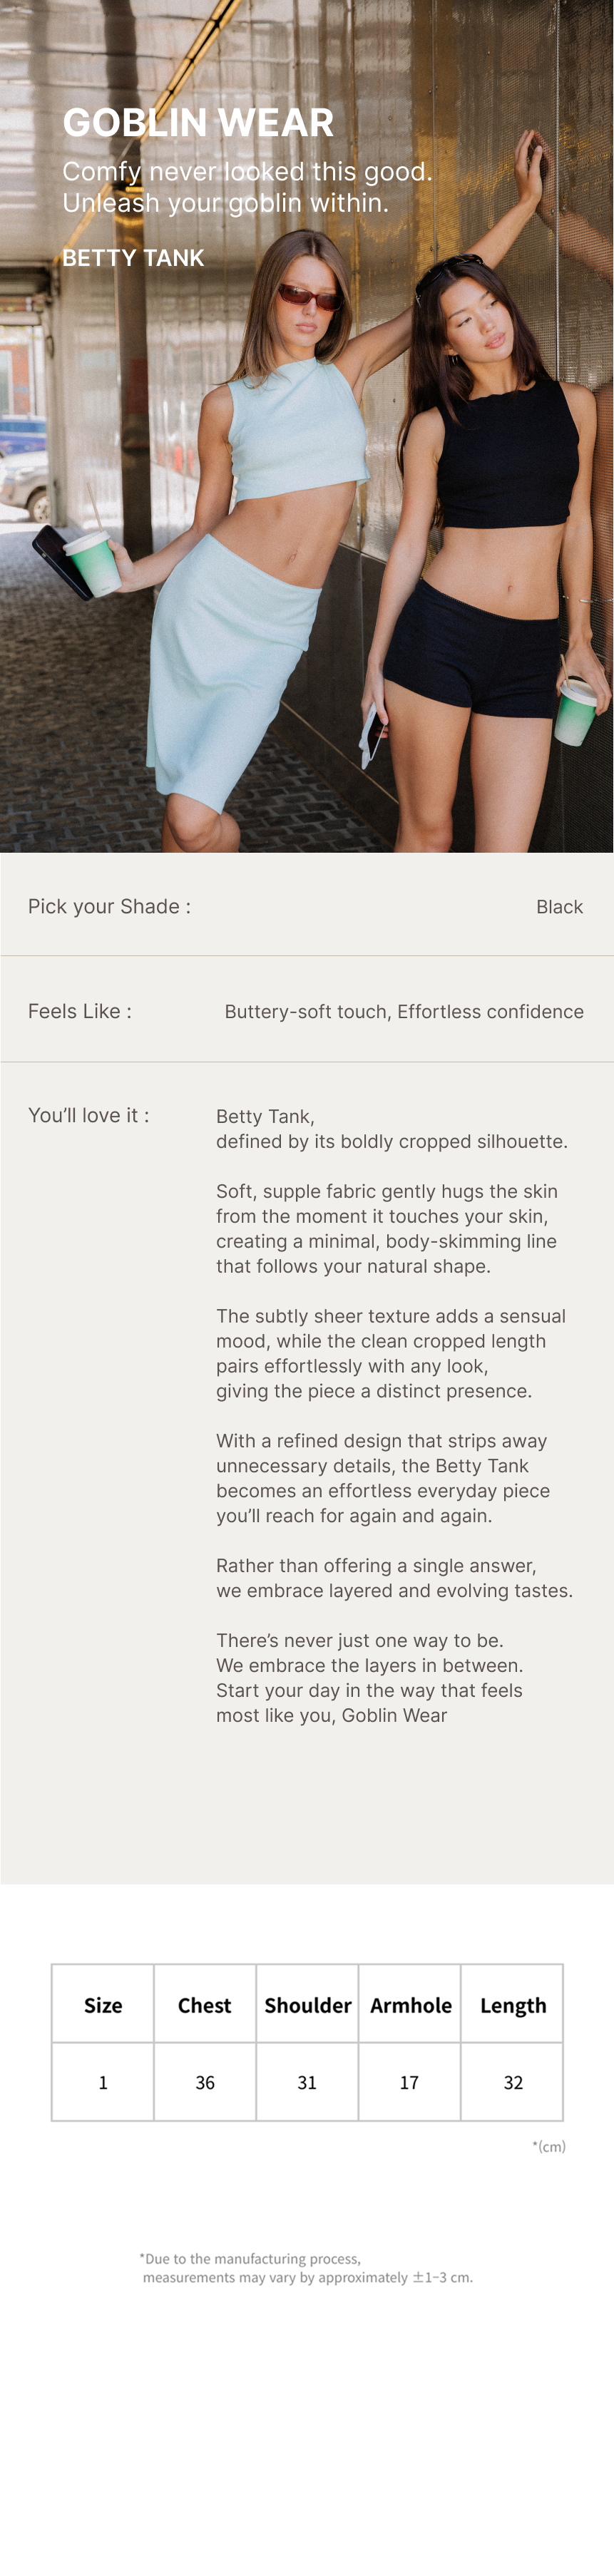The width and height of the screenshot is (614, 2576).
Task: Click the length value 32 cell
Action: click(513, 2082)
